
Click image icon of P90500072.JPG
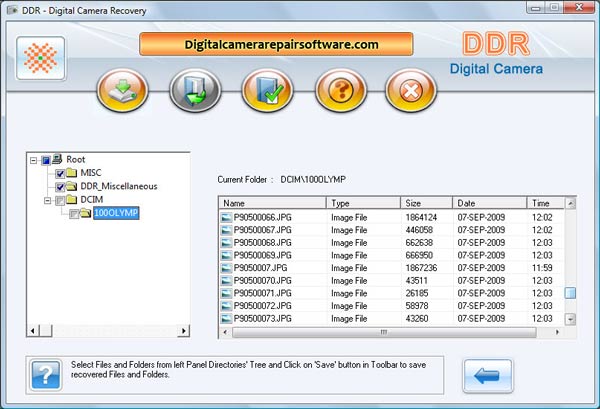227,306
